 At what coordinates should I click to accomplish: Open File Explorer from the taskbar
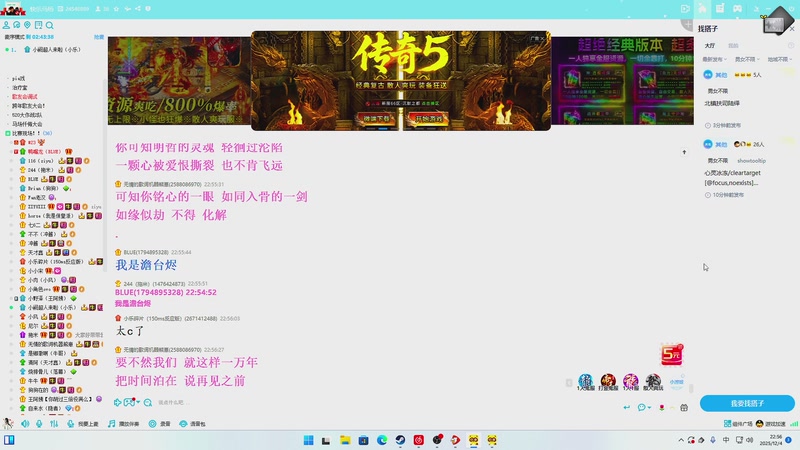[x=345, y=440]
